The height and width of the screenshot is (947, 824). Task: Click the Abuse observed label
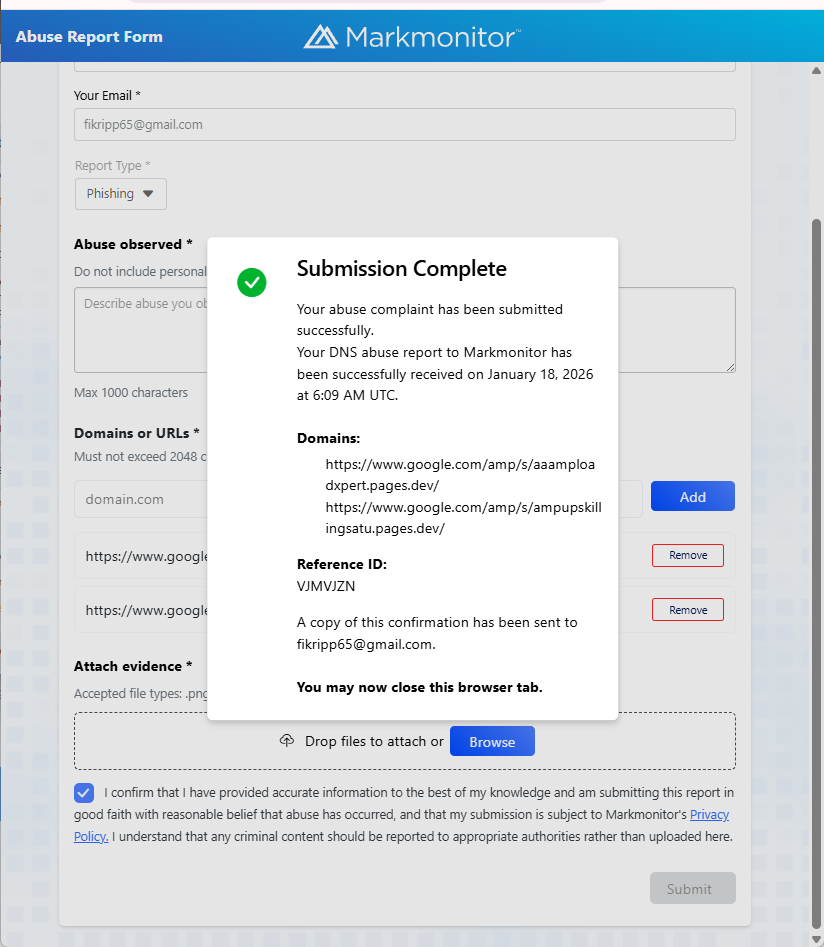pyautogui.click(x=133, y=244)
